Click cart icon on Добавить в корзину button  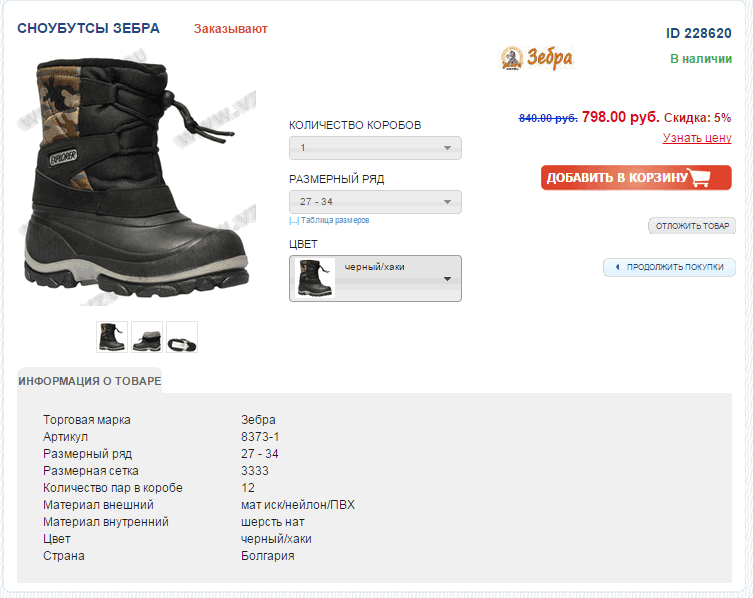click(x=699, y=177)
